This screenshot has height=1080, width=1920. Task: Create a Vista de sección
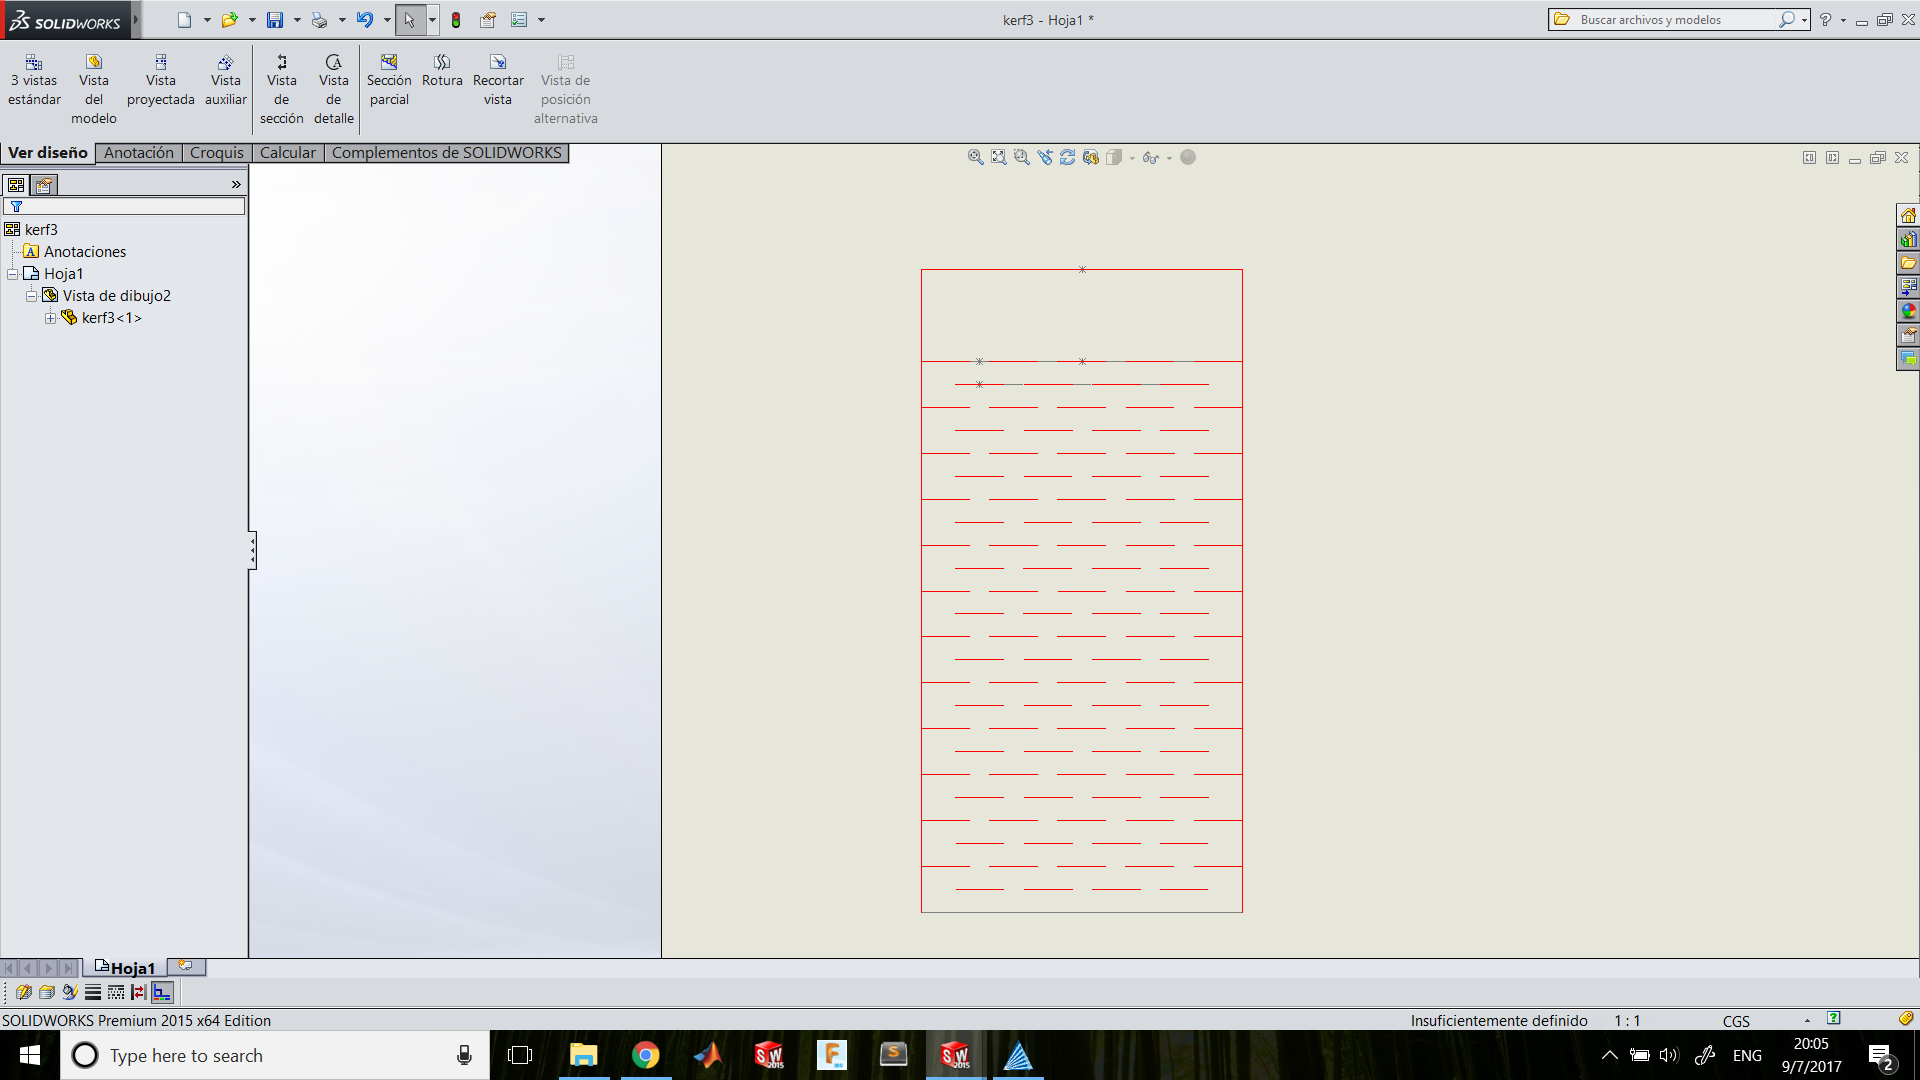pos(282,90)
